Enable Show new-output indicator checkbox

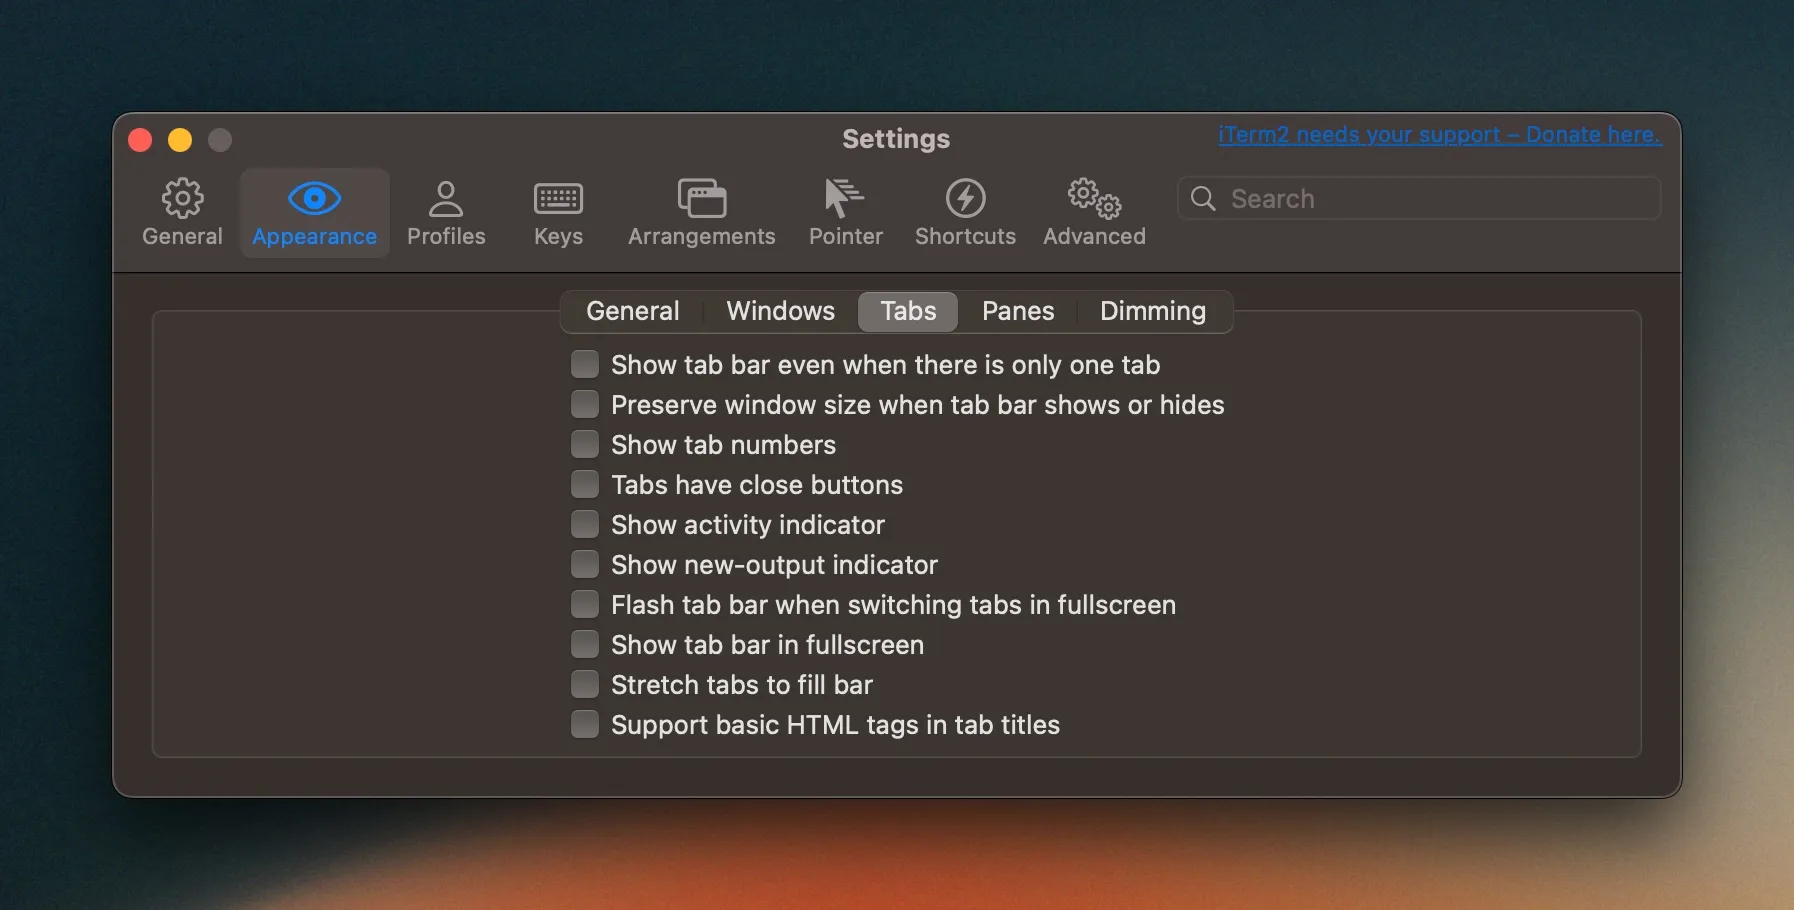[x=585, y=564]
